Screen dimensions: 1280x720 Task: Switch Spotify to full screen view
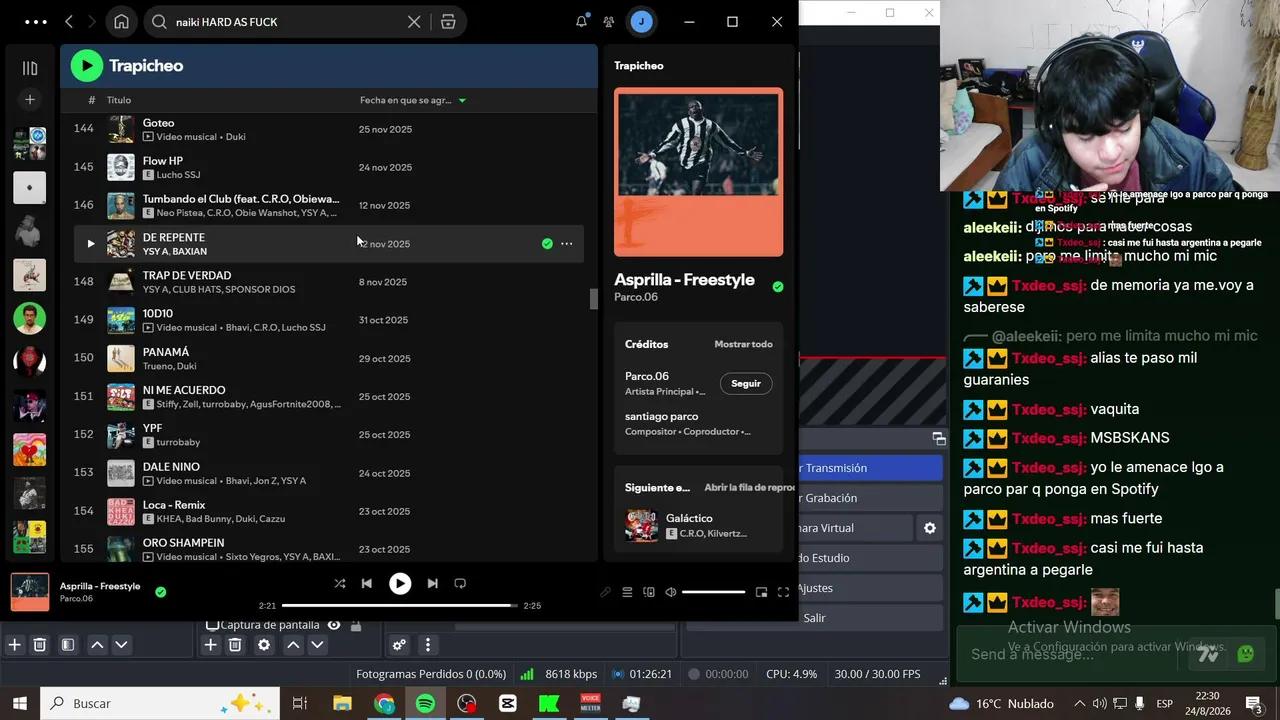tap(783, 593)
